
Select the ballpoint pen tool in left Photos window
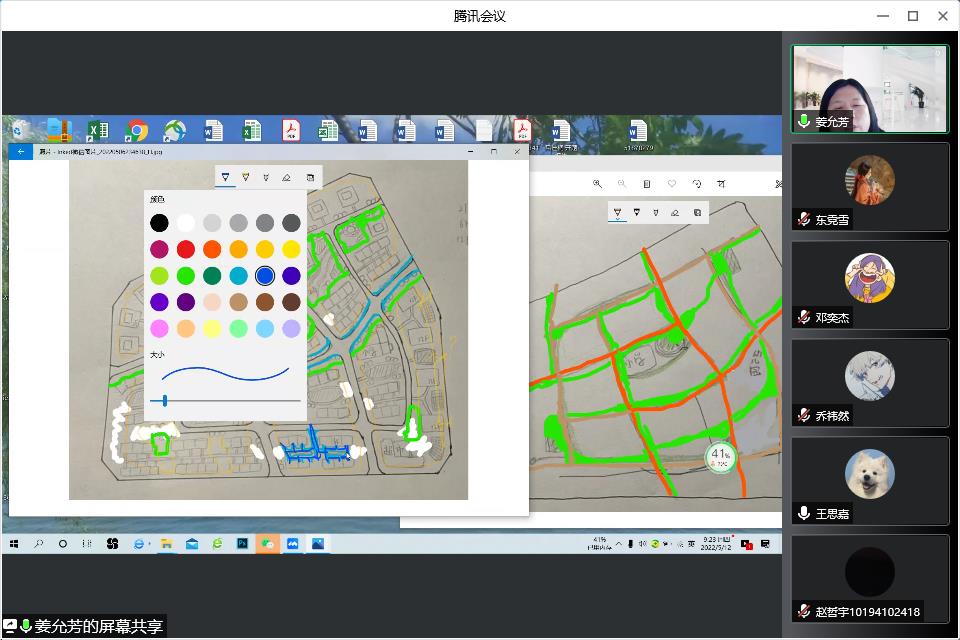[x=225, y=176]
